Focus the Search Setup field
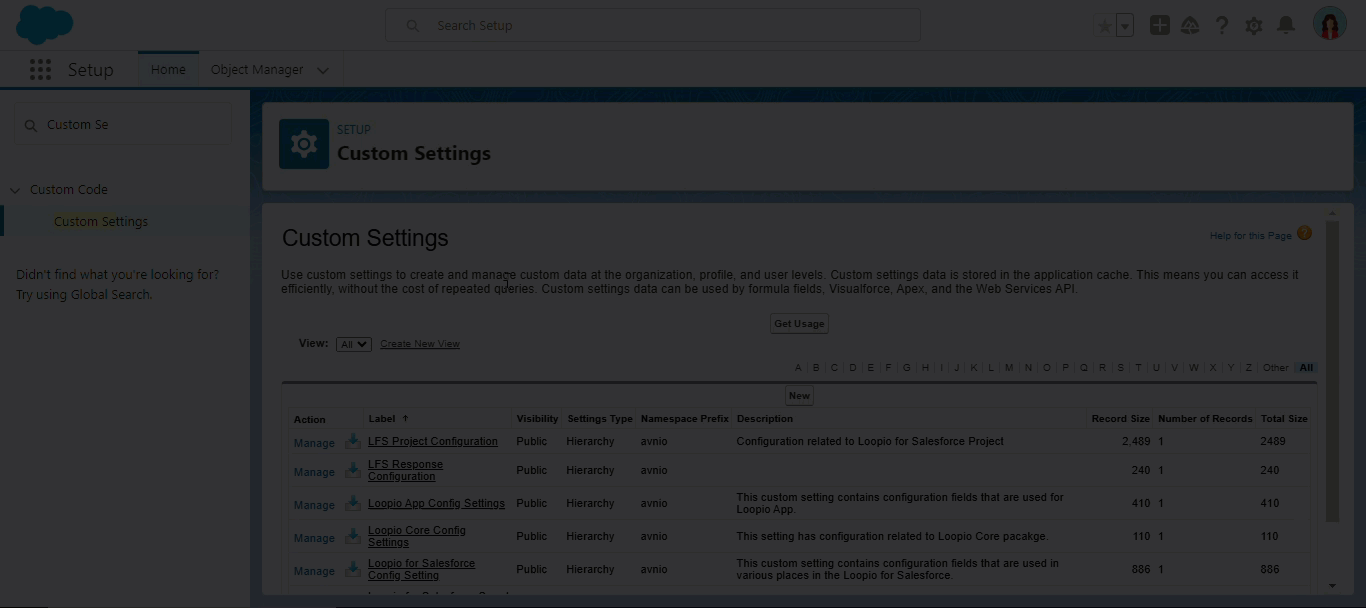This screenshot has width=1366, height=608. (653, 26)
